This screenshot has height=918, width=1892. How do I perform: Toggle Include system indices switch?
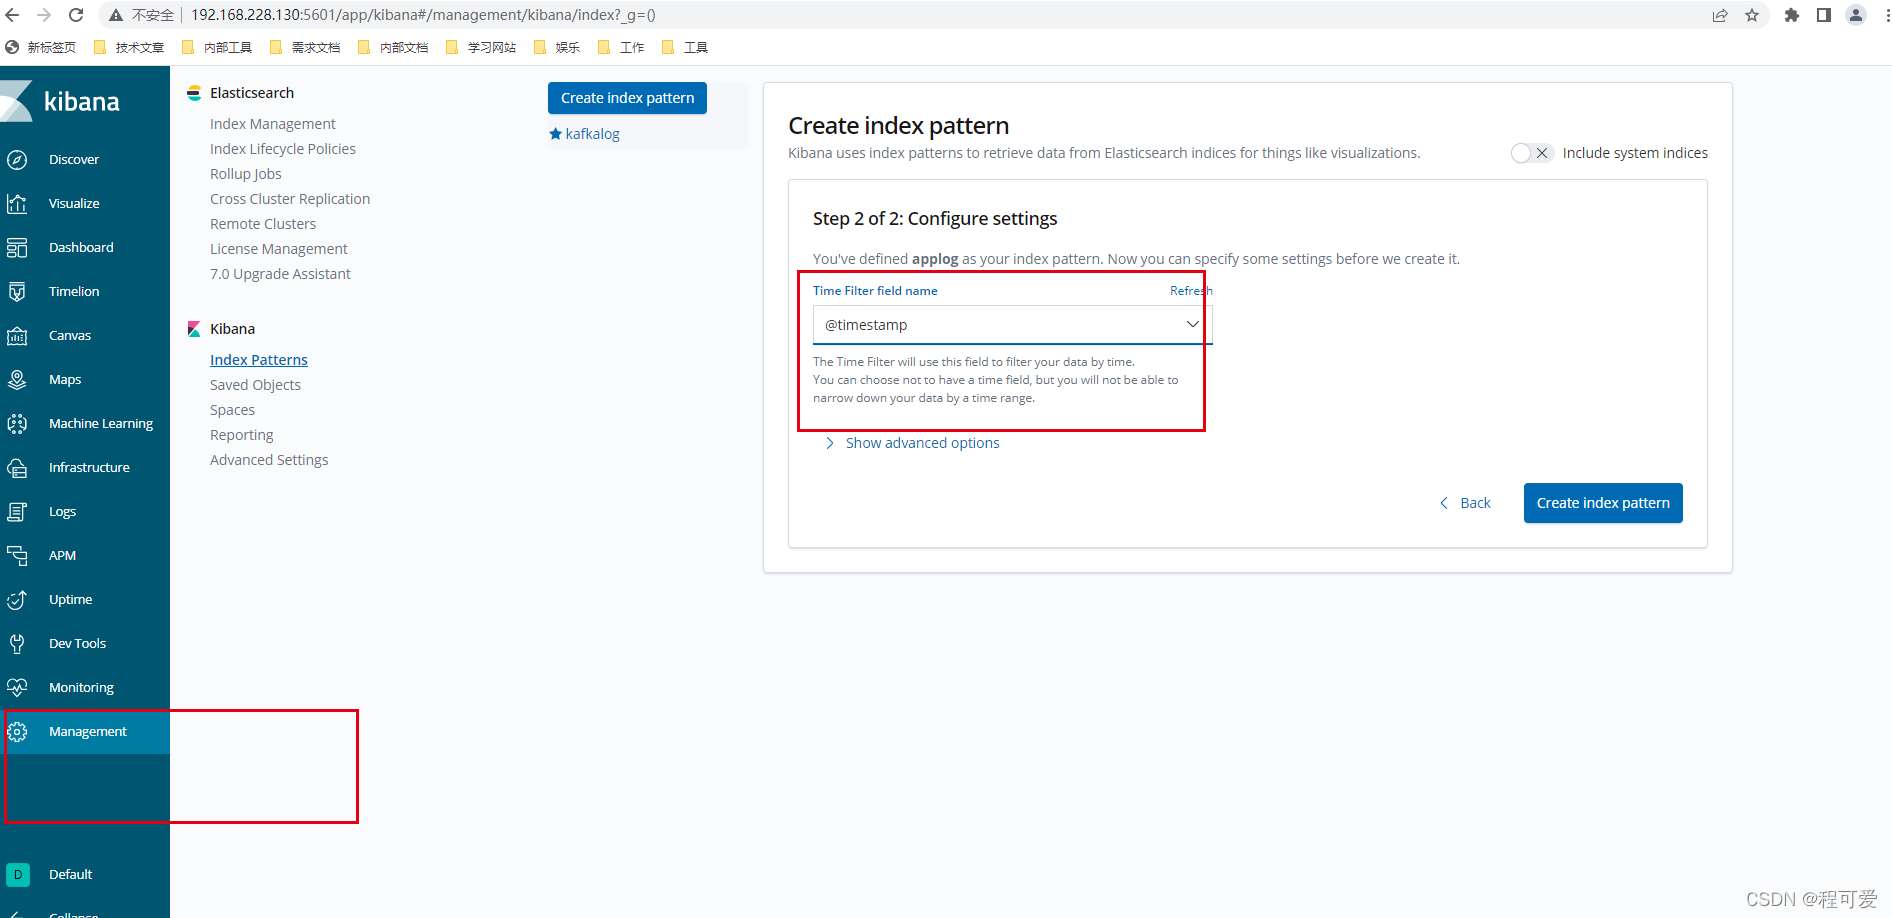[x=1531, y=153]
